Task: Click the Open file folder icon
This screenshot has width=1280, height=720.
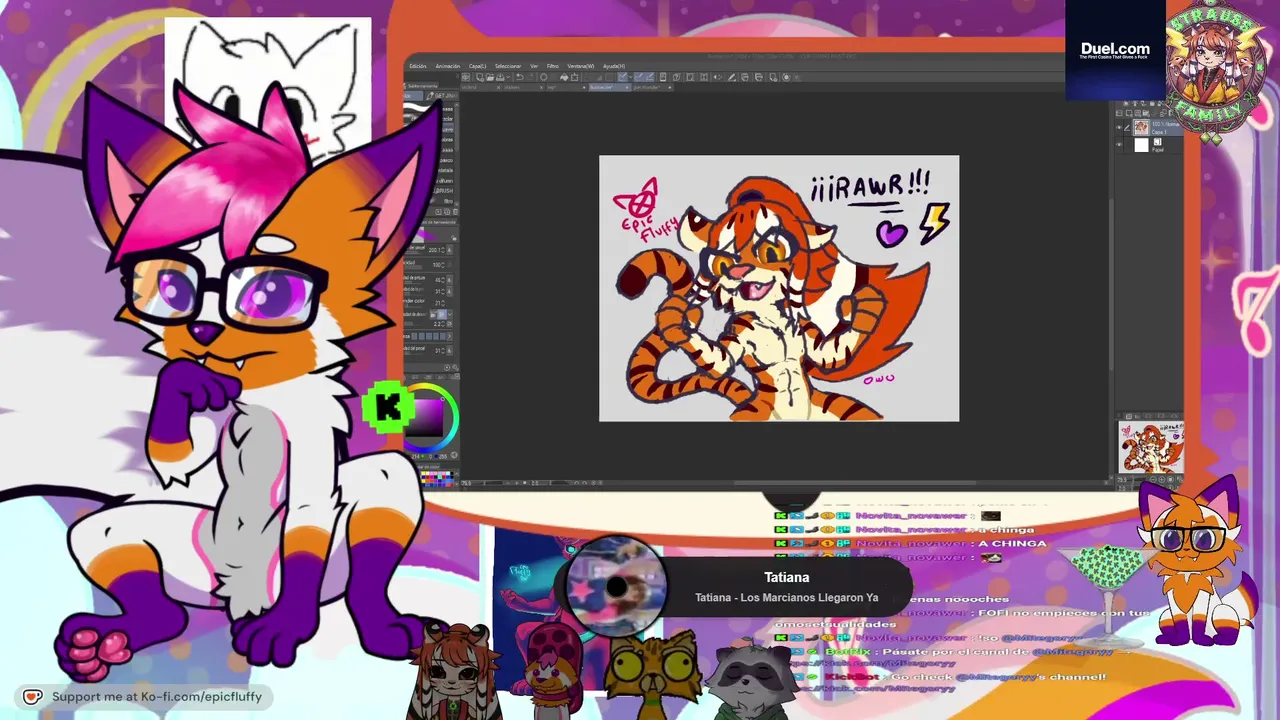Action: (x=492, y=77)
